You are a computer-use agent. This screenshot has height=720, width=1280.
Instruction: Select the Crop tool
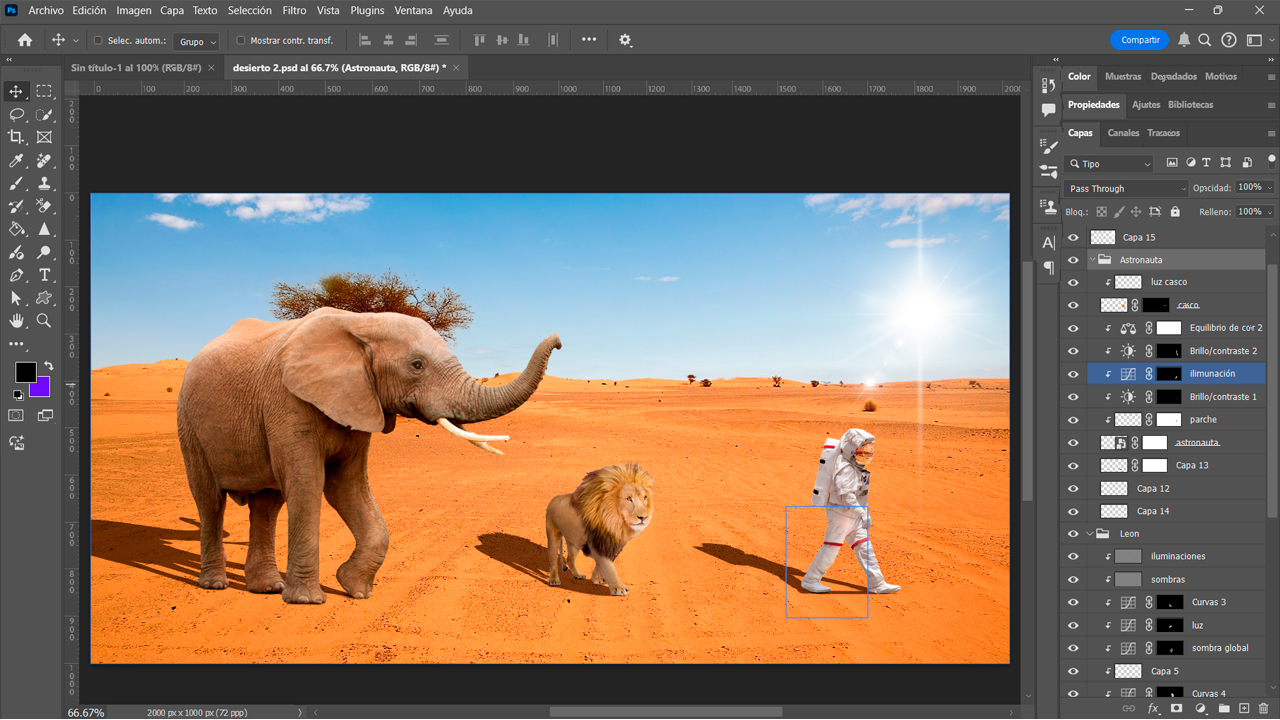(16, 138)
